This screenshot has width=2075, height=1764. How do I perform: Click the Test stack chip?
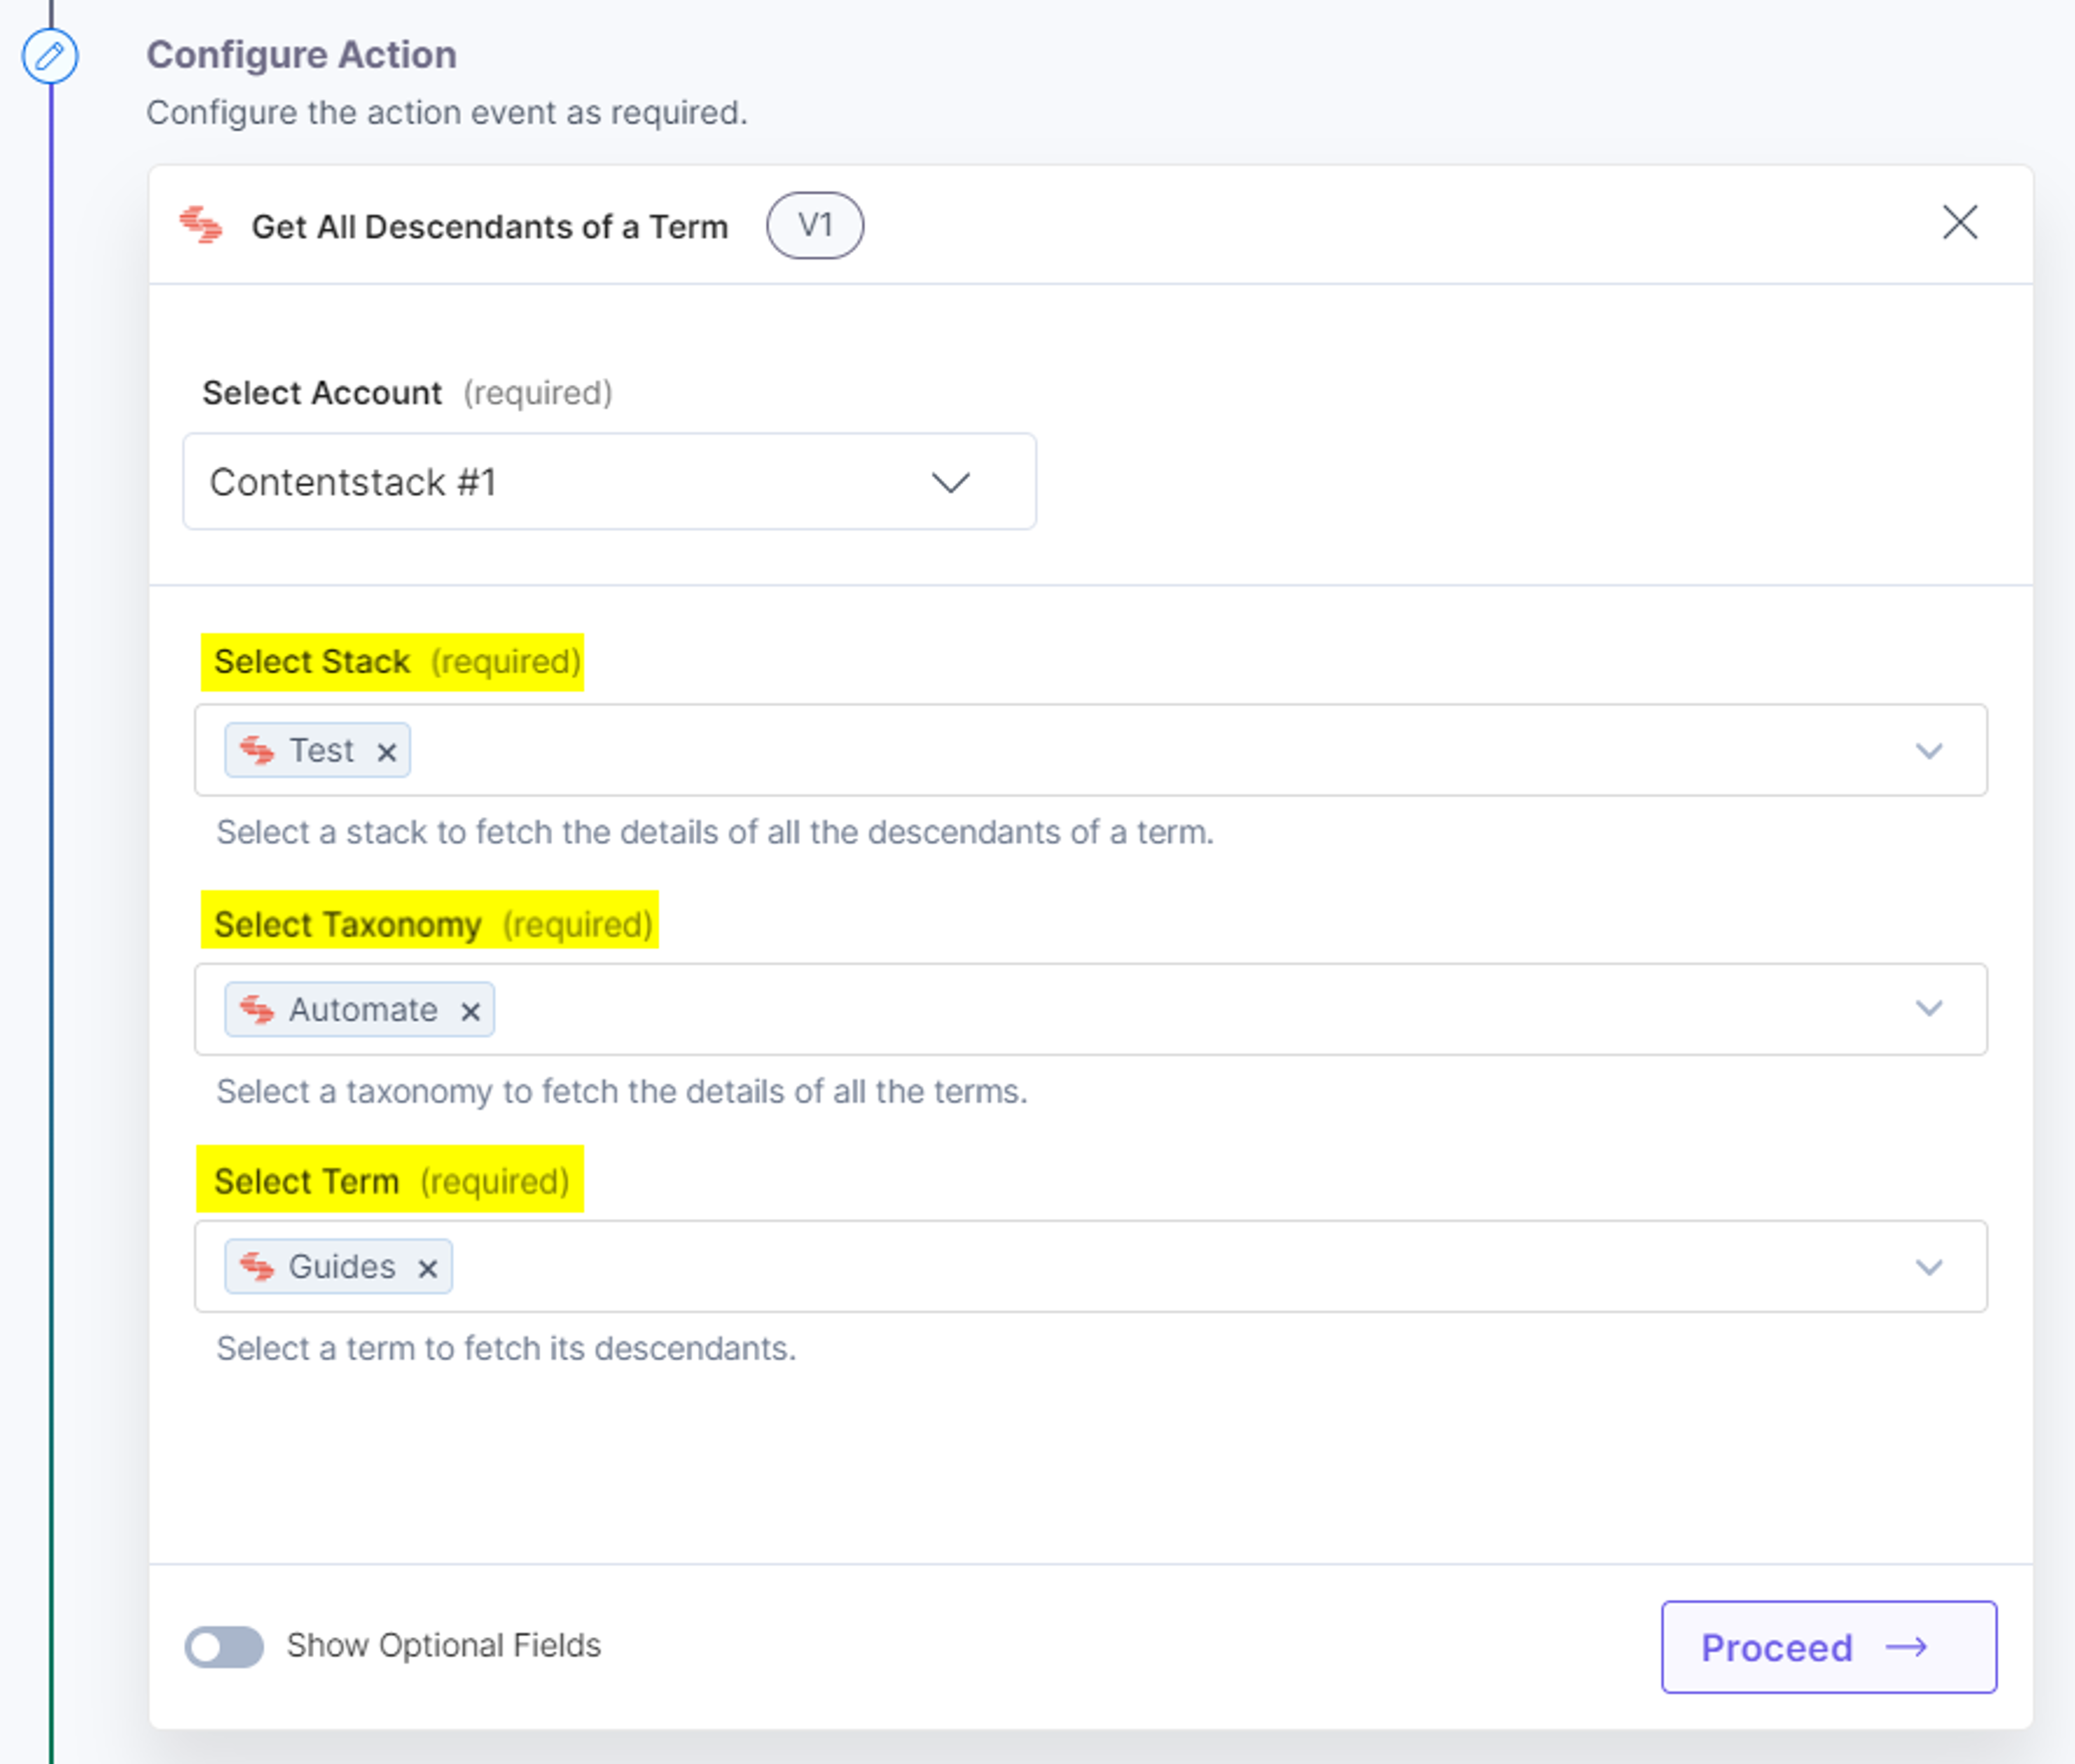(317, 750)
